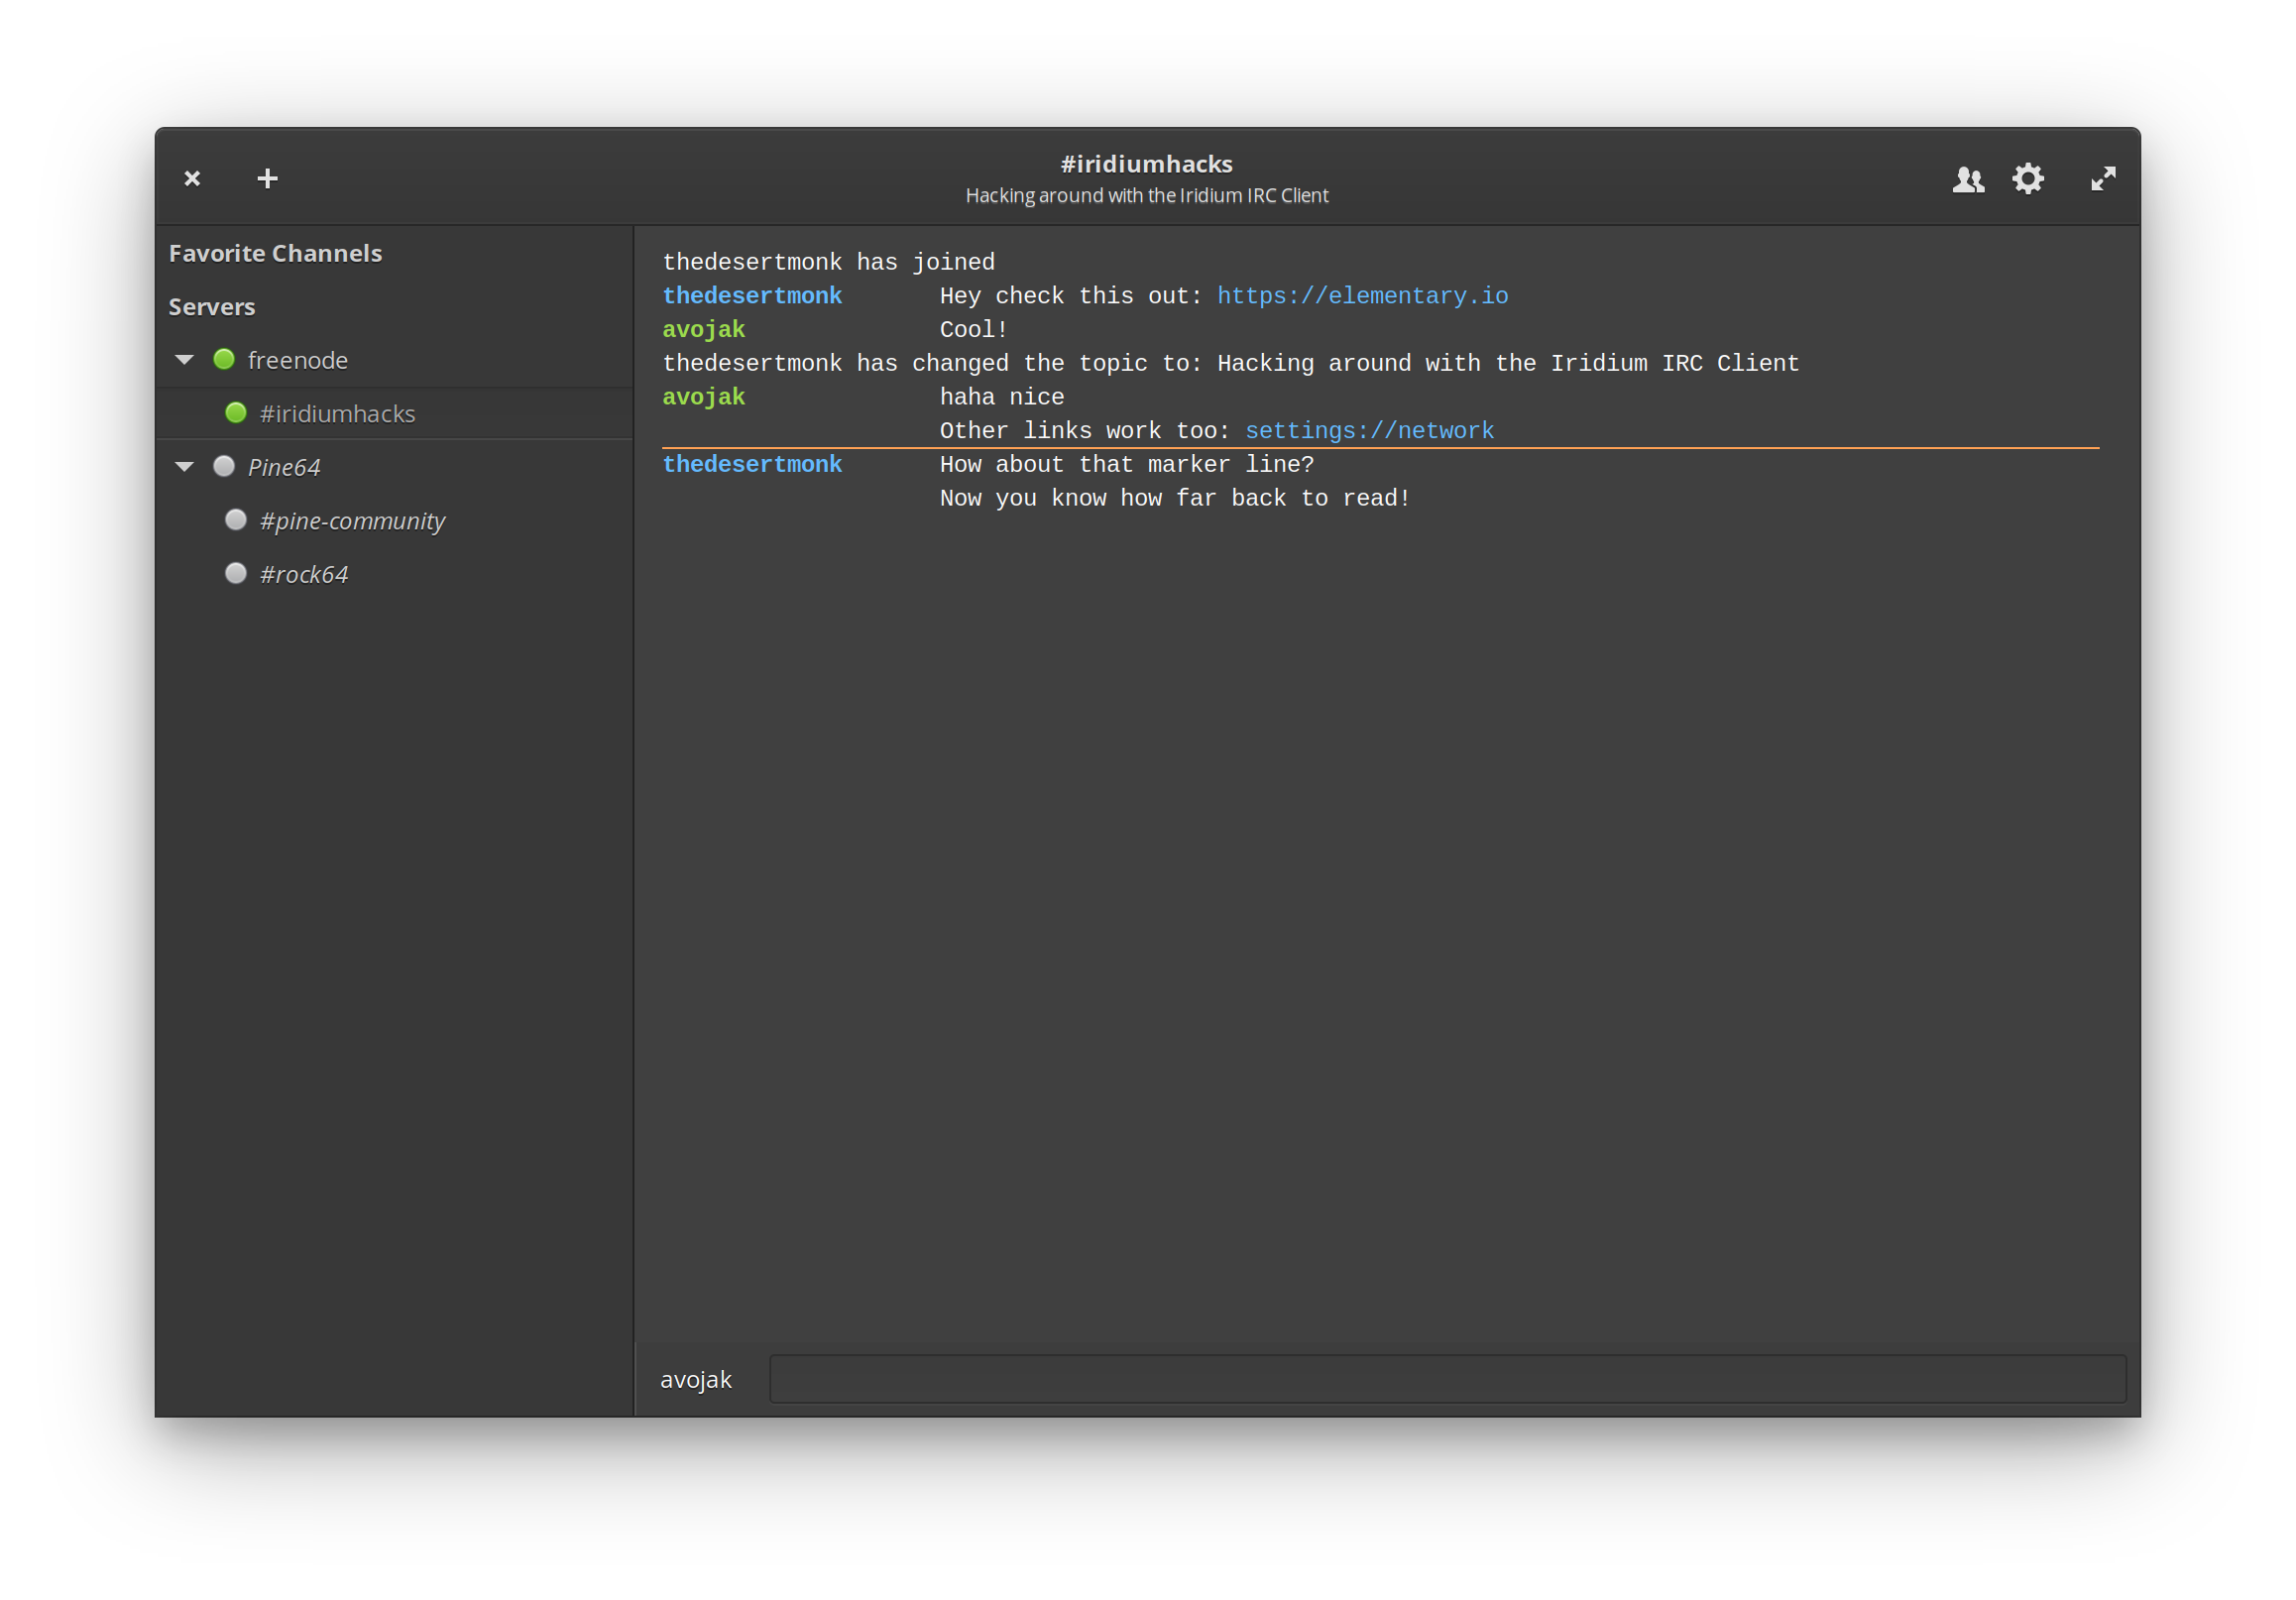Open the settings gear menu

[x=2027, y=179]
